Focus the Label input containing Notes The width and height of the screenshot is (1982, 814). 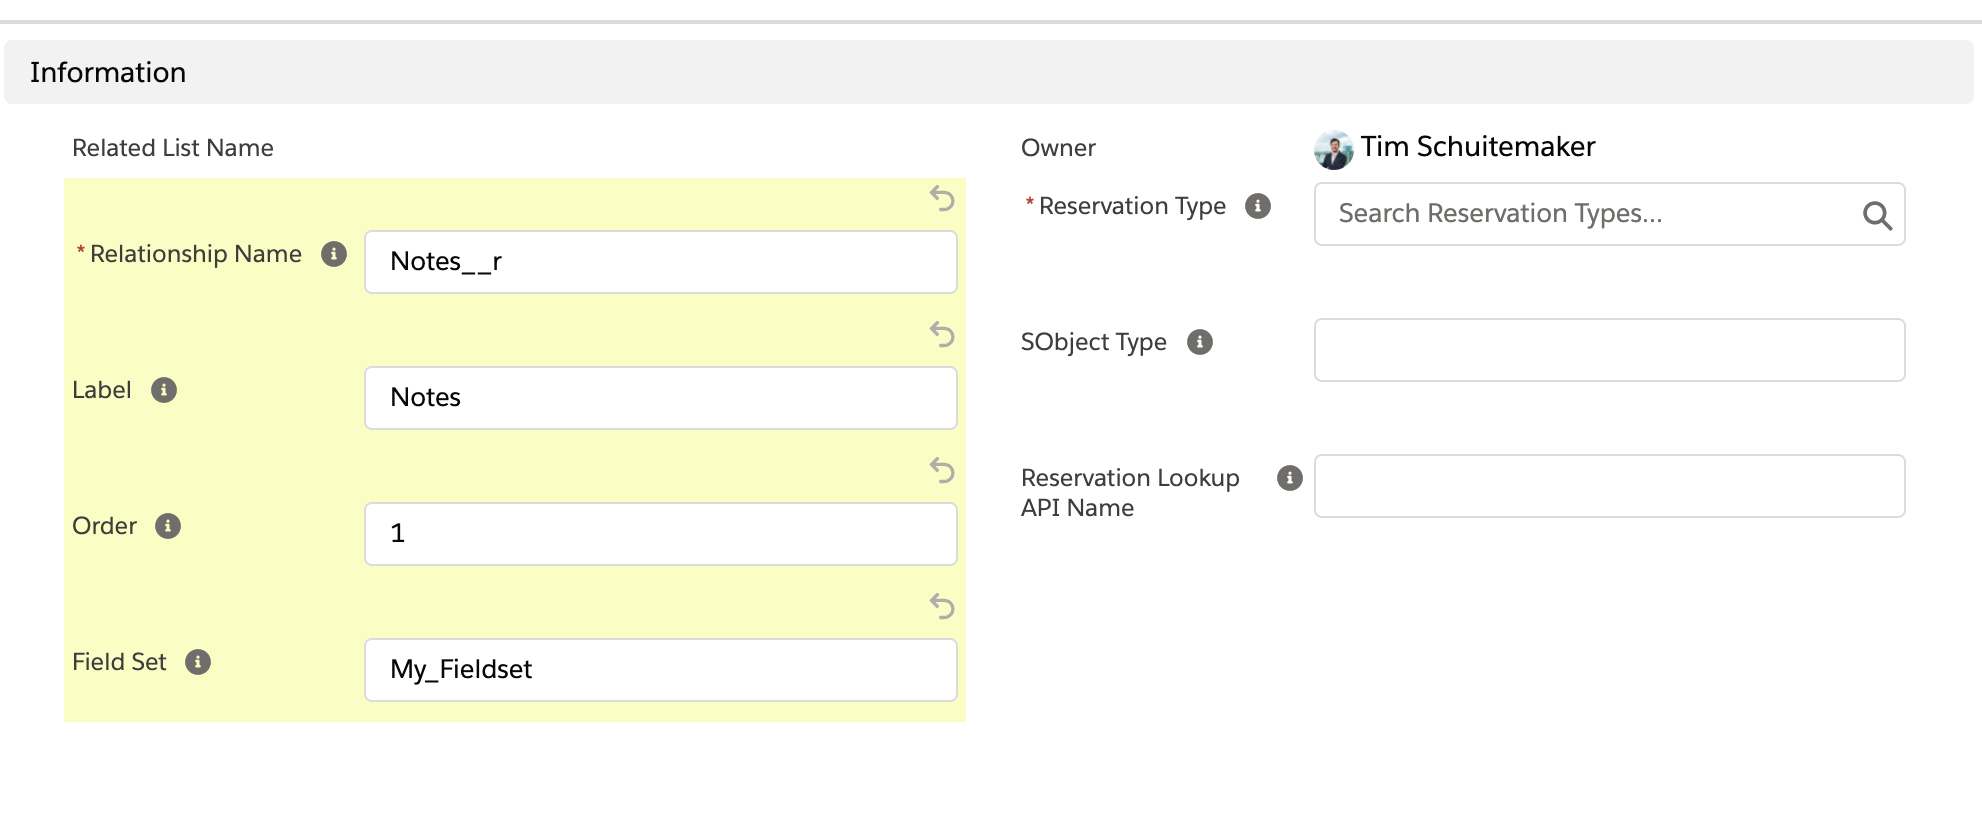(660, 398)
